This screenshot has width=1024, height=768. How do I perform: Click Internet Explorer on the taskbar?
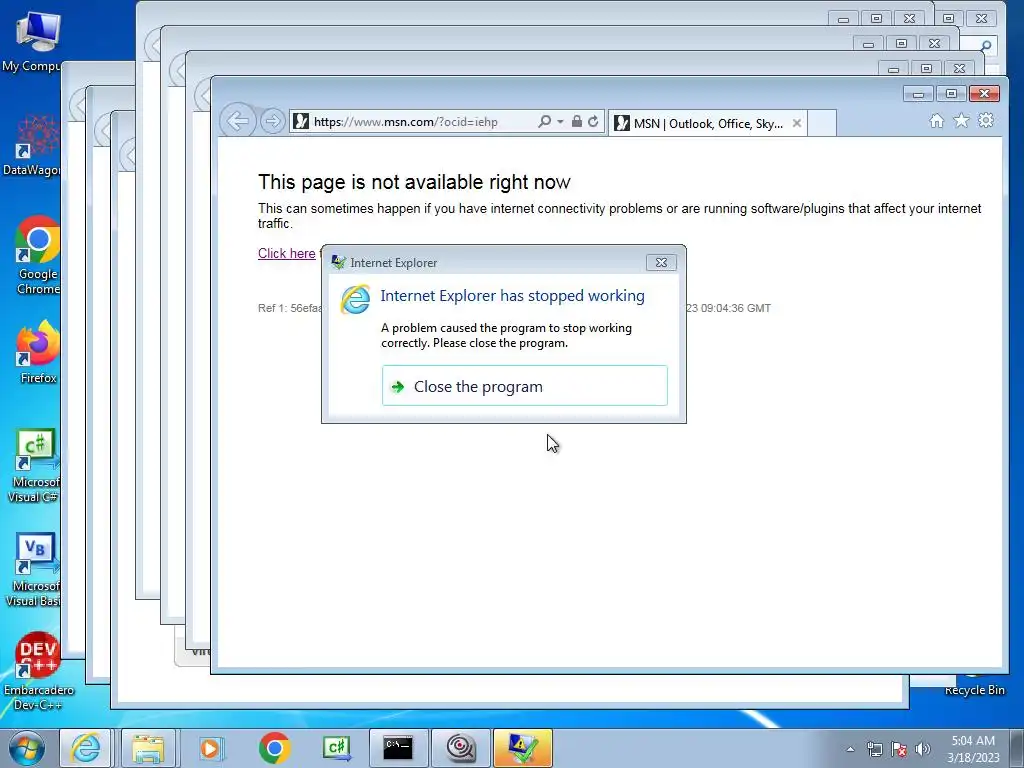(86, 748)
